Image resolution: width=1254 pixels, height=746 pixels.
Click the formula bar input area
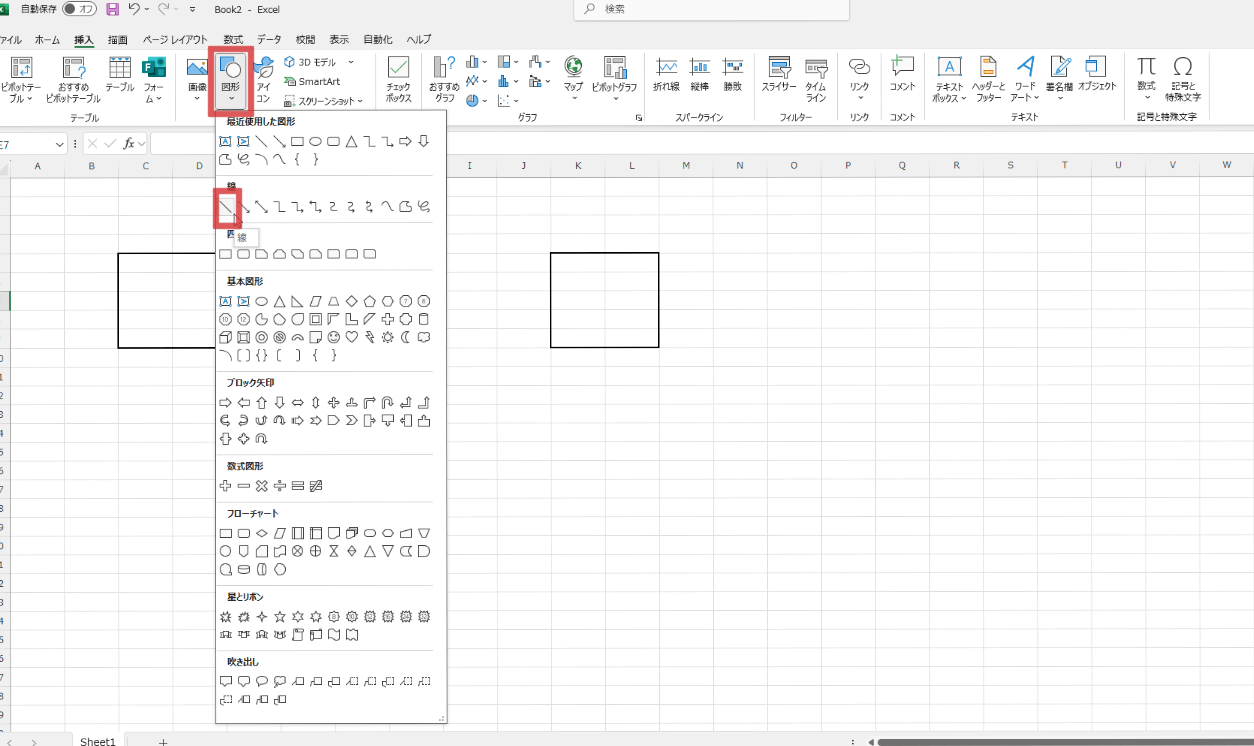(700, 144)
